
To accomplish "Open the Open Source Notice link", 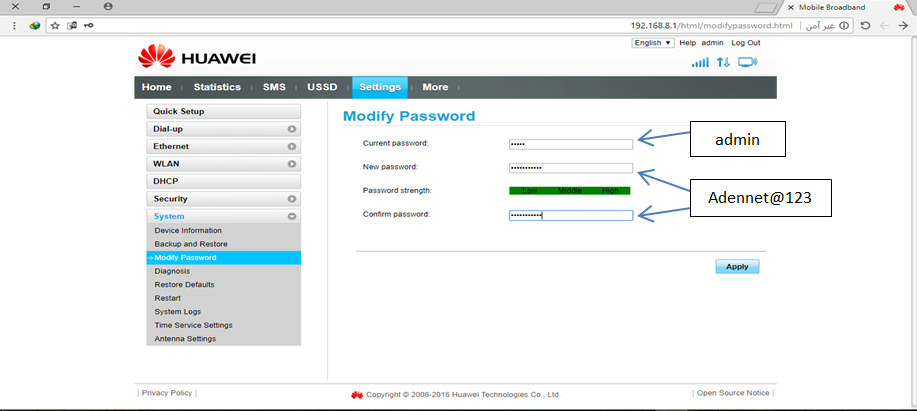I will (x=733, y=393).
